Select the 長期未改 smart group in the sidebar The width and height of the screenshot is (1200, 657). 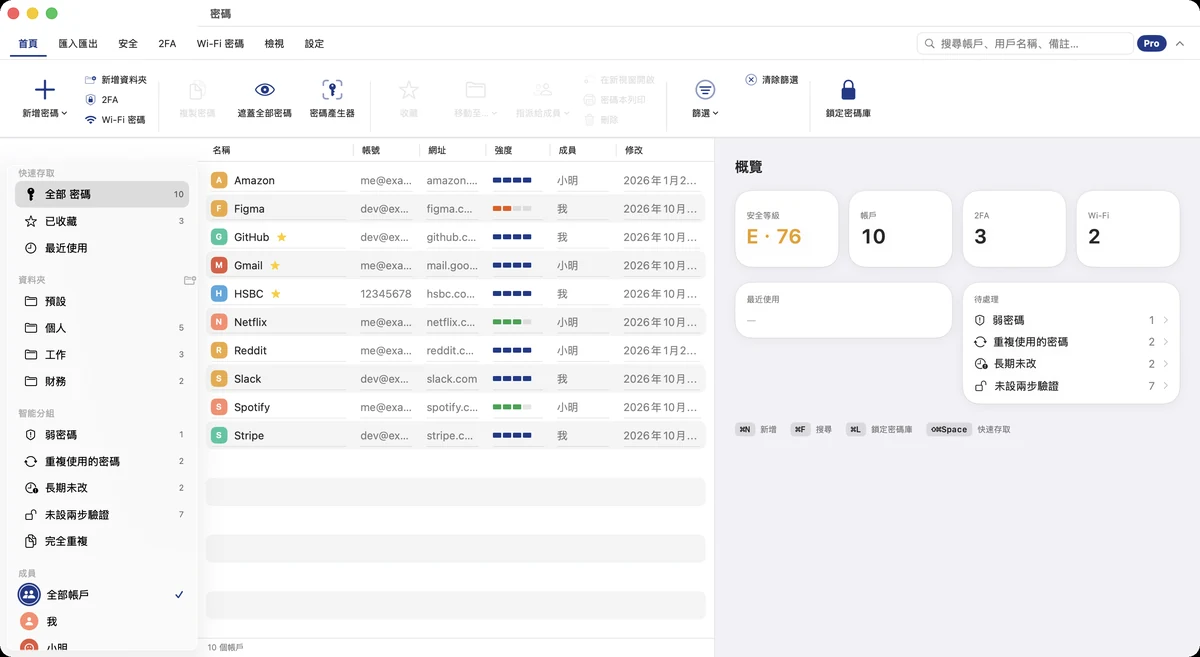102,488
